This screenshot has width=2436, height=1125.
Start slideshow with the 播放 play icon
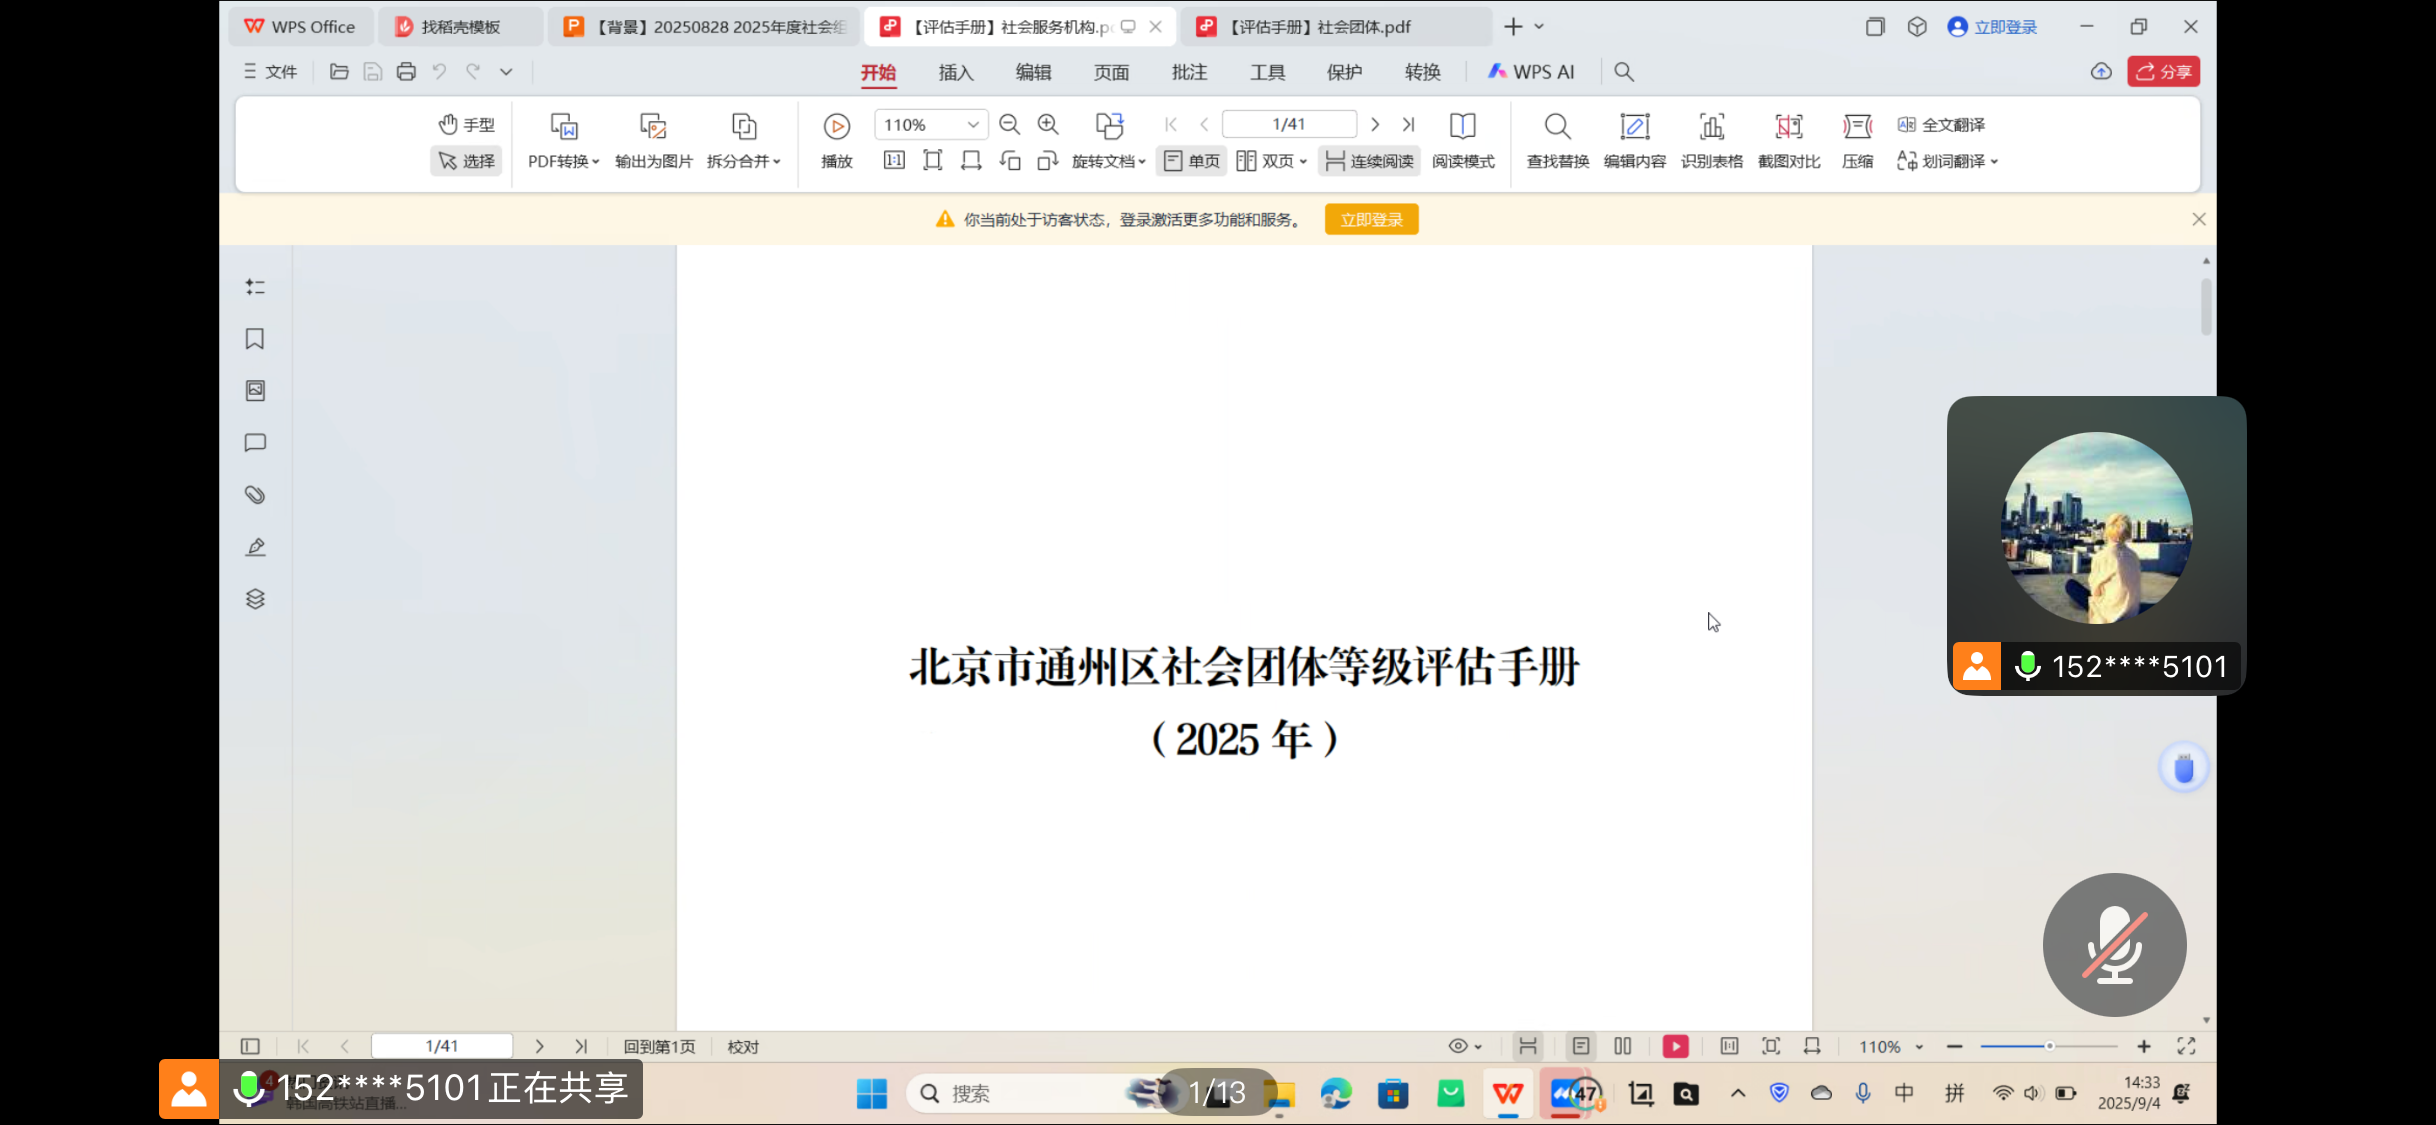[837, 127]
